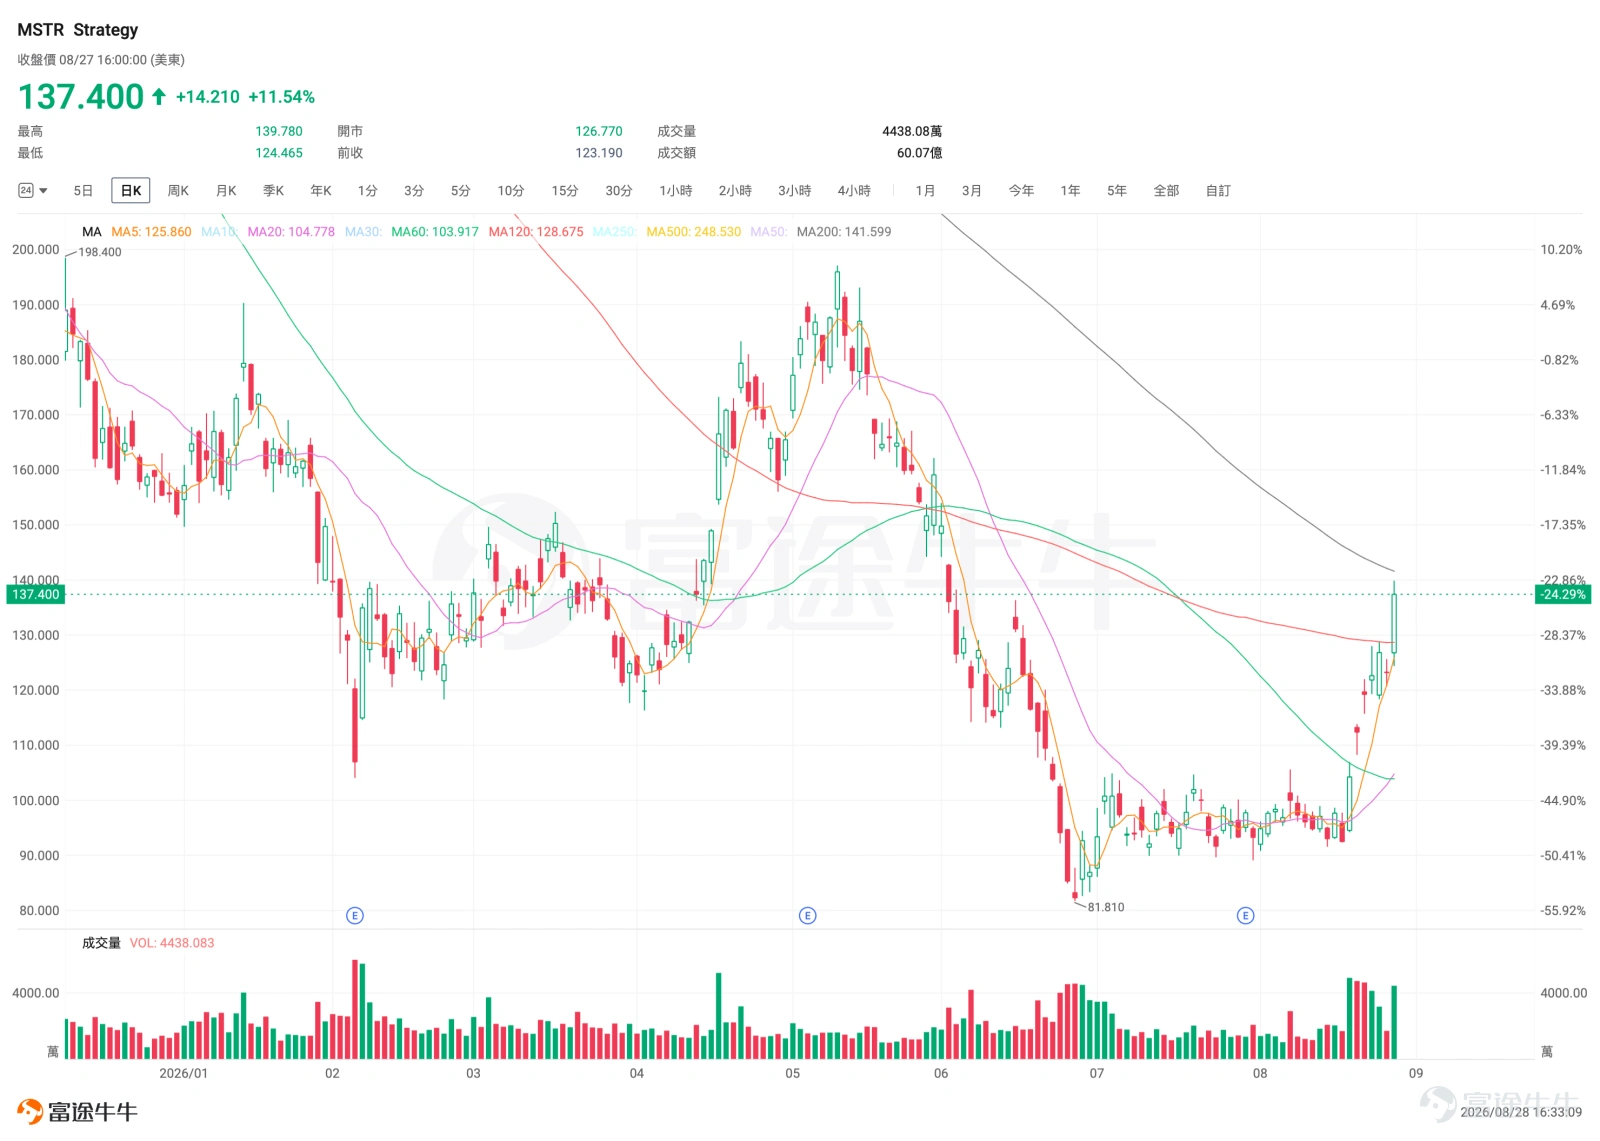1600x1141 pixels.
Task: Click the 最高 139.780 value
Action: [x=279, y=131]
